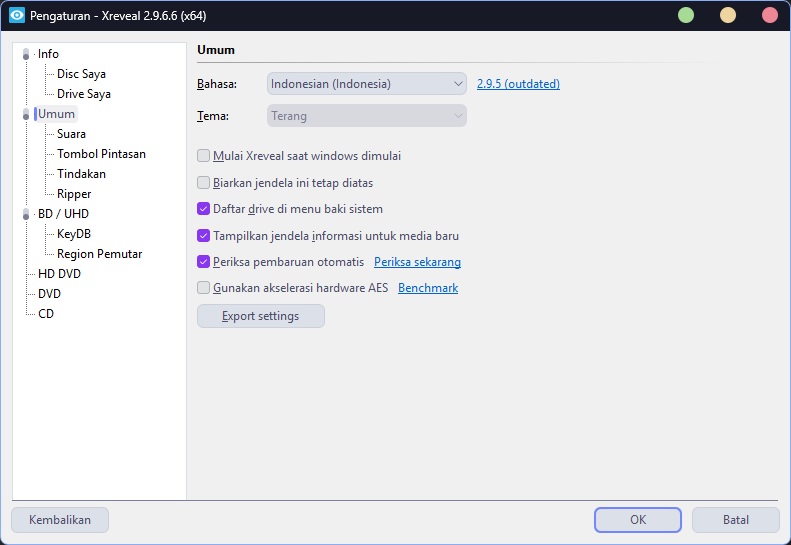Click the Periksa sekarang link
Viewport: 791px width, 545px height.
coord(417,262)
